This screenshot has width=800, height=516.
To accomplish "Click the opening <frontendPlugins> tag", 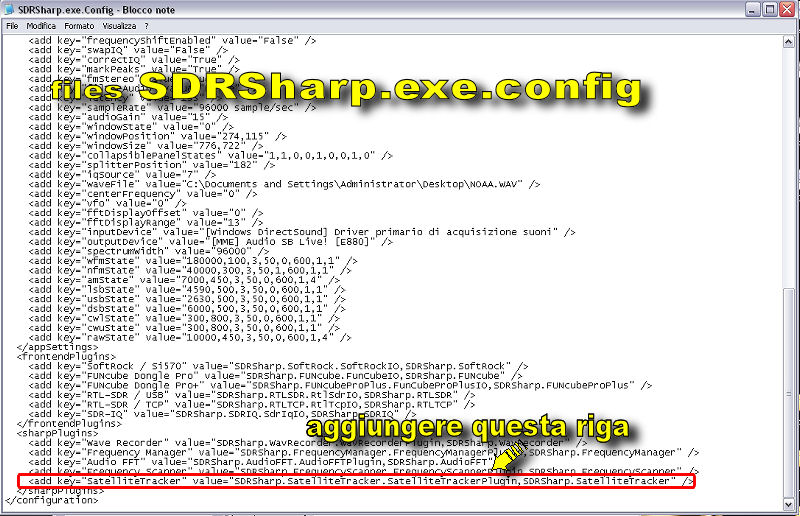I will click(x=66, y=357).
